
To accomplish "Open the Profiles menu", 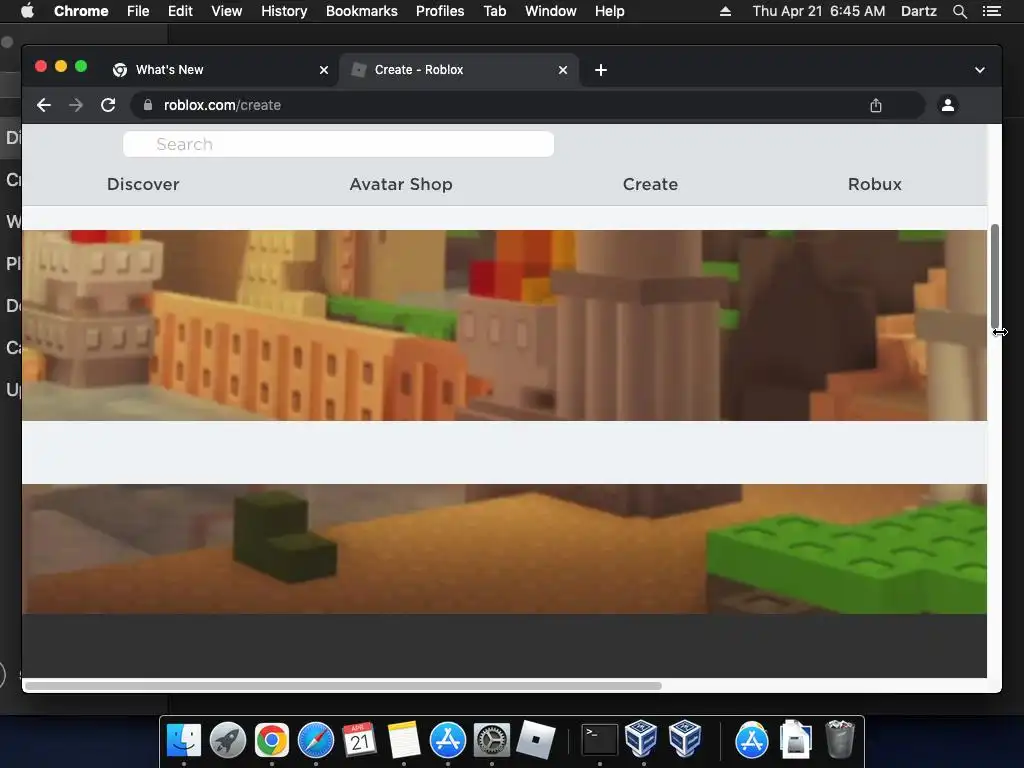I will 440,11.
